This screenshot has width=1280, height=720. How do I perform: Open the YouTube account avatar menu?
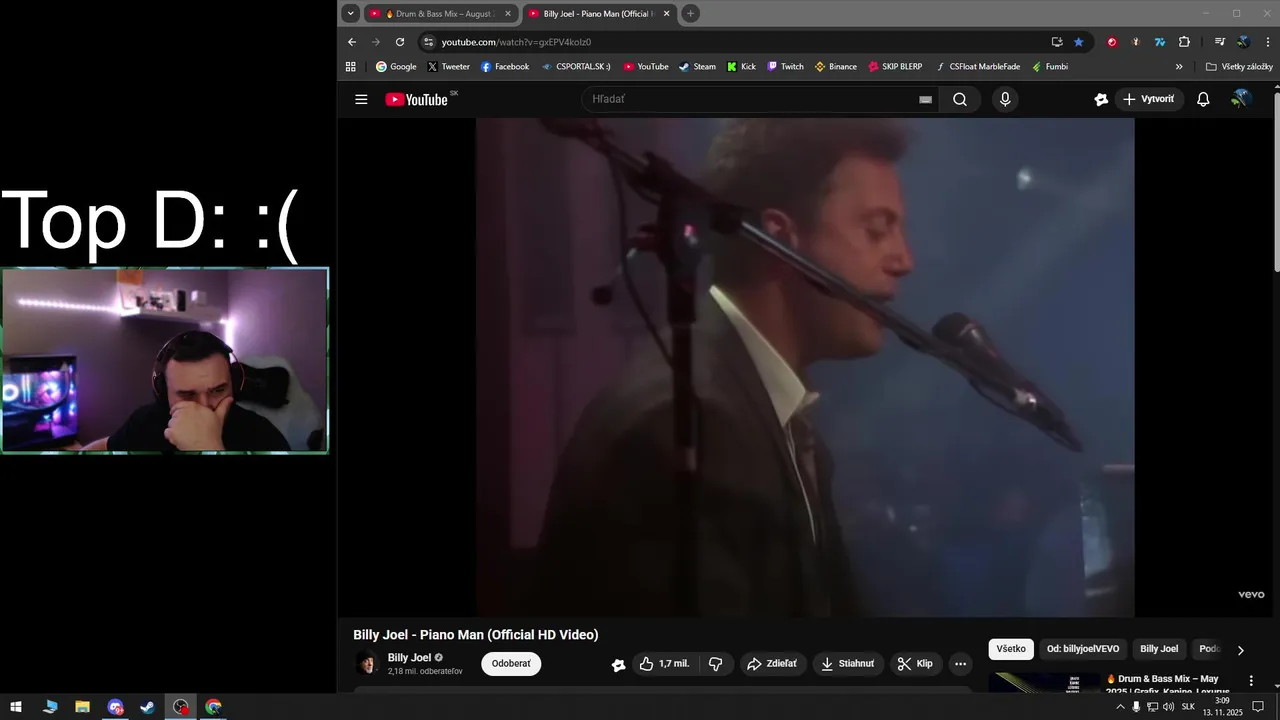coord(1240,99)
